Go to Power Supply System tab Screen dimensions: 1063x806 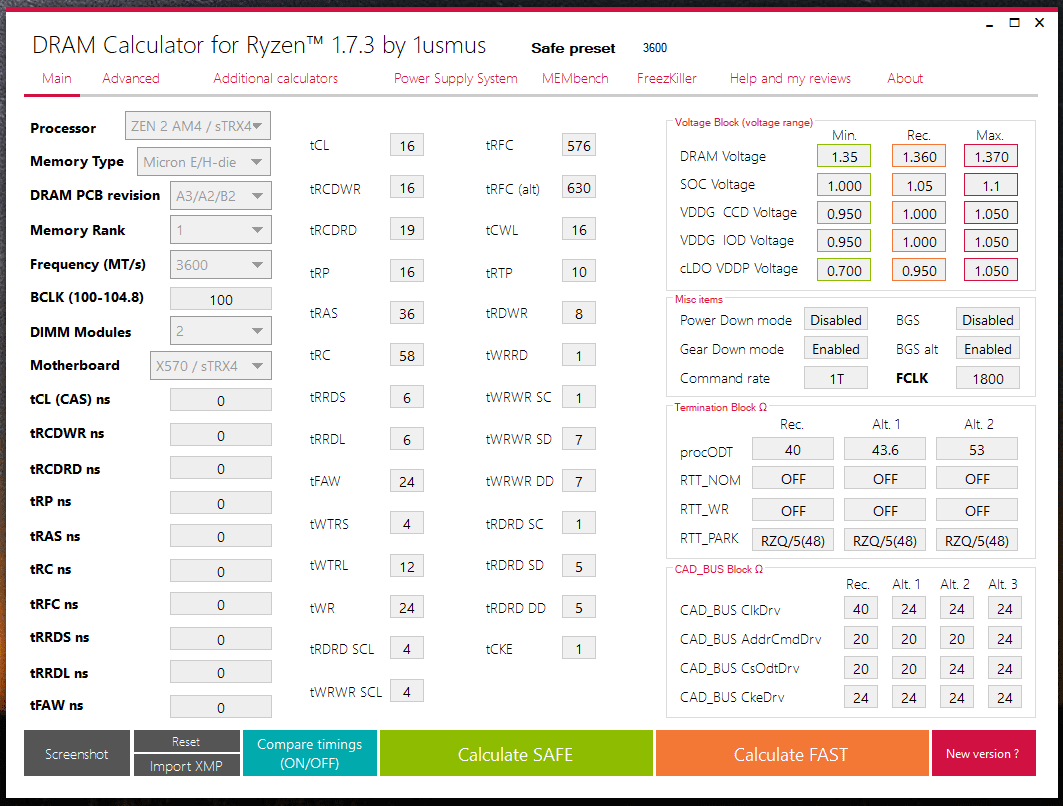click(x=456, y=79)
